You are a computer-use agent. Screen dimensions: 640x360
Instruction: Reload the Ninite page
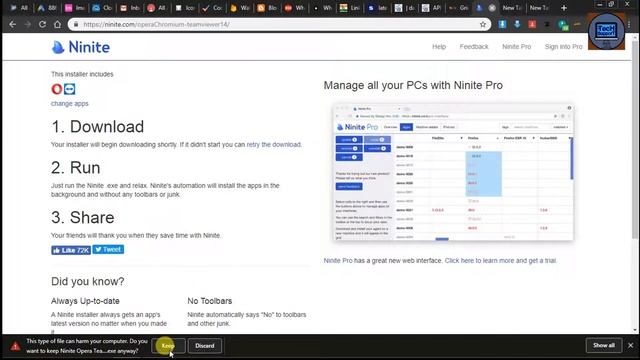click(42, 24)
